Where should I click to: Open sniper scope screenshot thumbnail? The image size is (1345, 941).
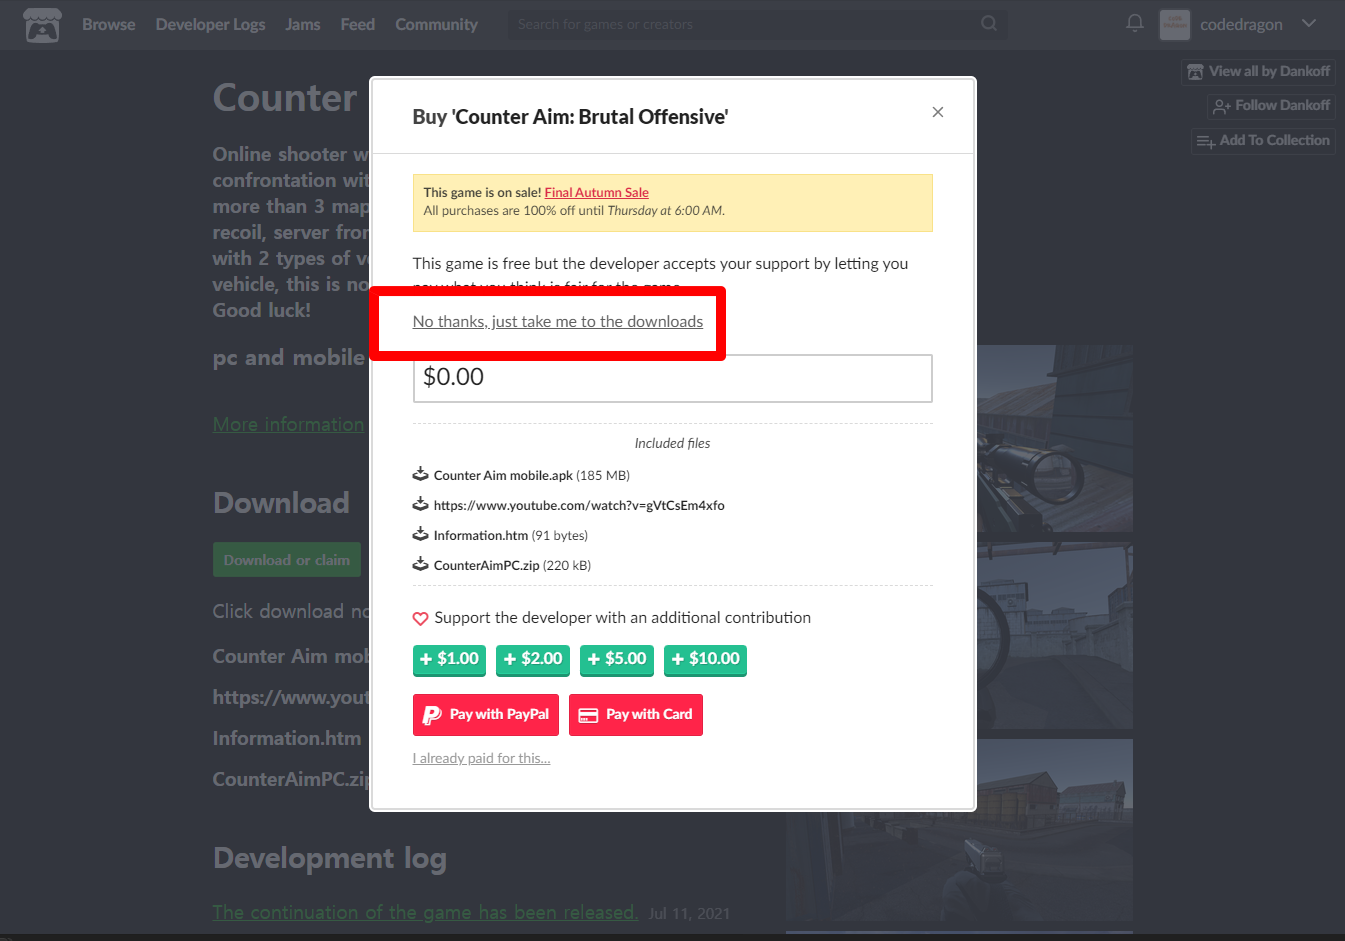tap(1055, 440)
